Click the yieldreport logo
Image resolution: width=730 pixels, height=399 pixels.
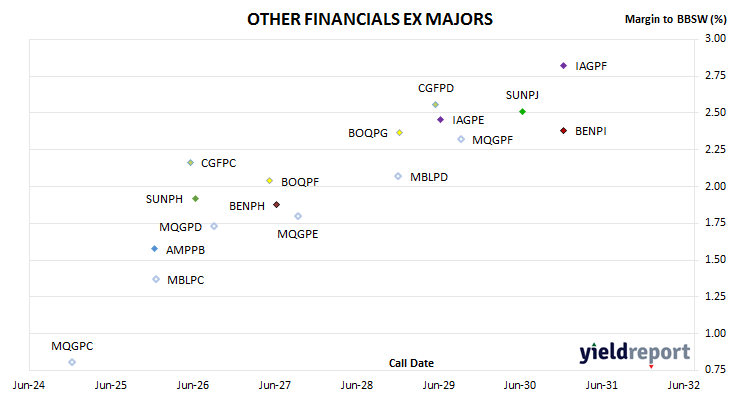click(x=635, y=354)
